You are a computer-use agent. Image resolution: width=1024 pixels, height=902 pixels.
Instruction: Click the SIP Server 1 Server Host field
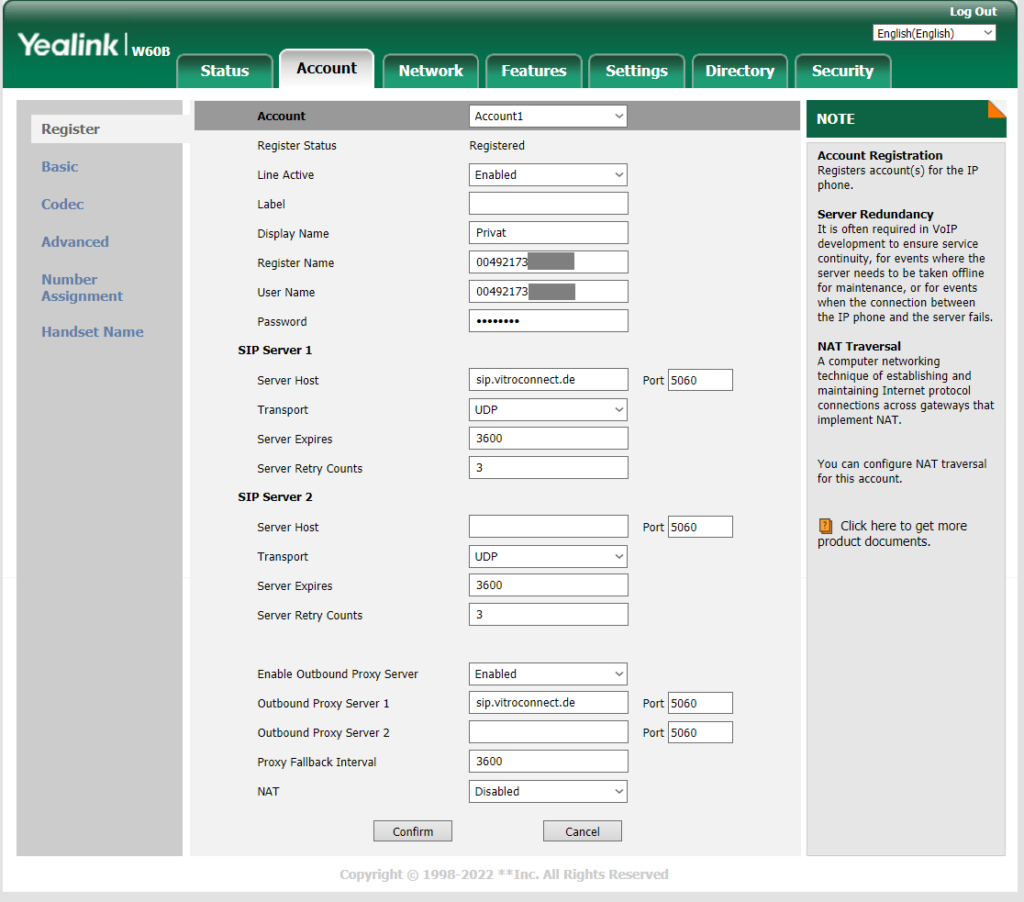548,380
